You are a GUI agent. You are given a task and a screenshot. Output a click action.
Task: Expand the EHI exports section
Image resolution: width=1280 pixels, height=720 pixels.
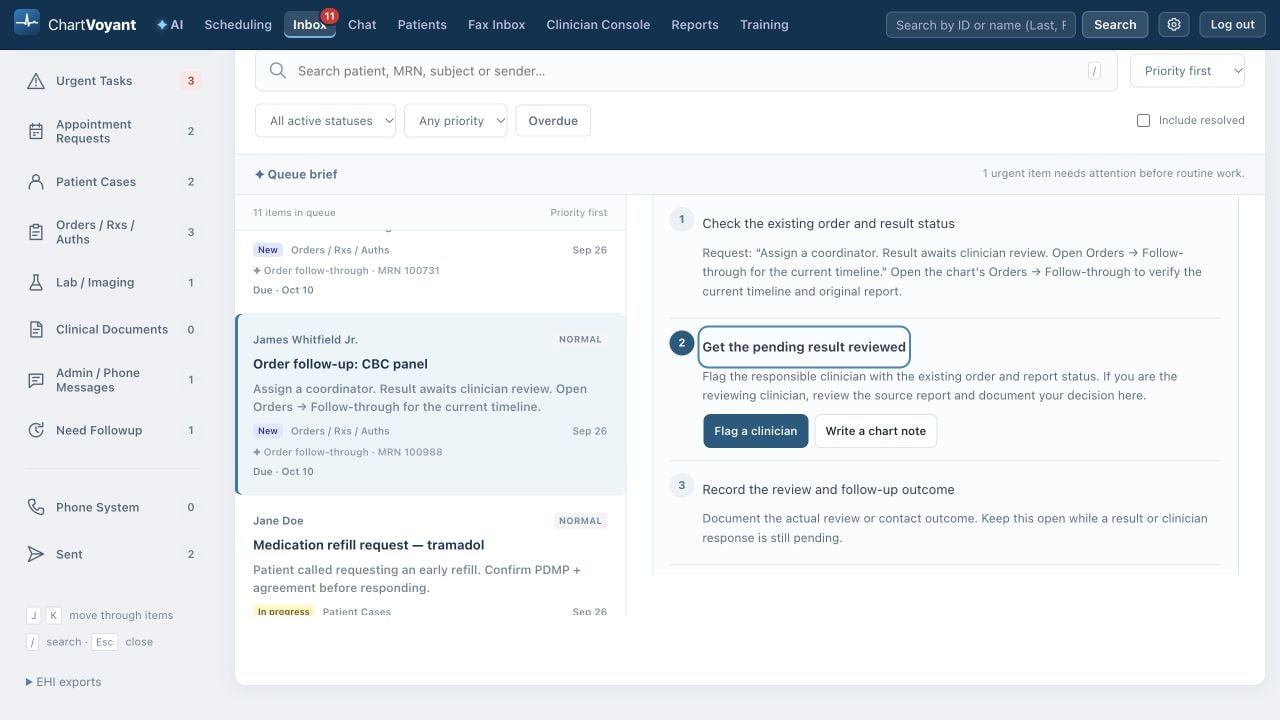[x=63, y=682]
